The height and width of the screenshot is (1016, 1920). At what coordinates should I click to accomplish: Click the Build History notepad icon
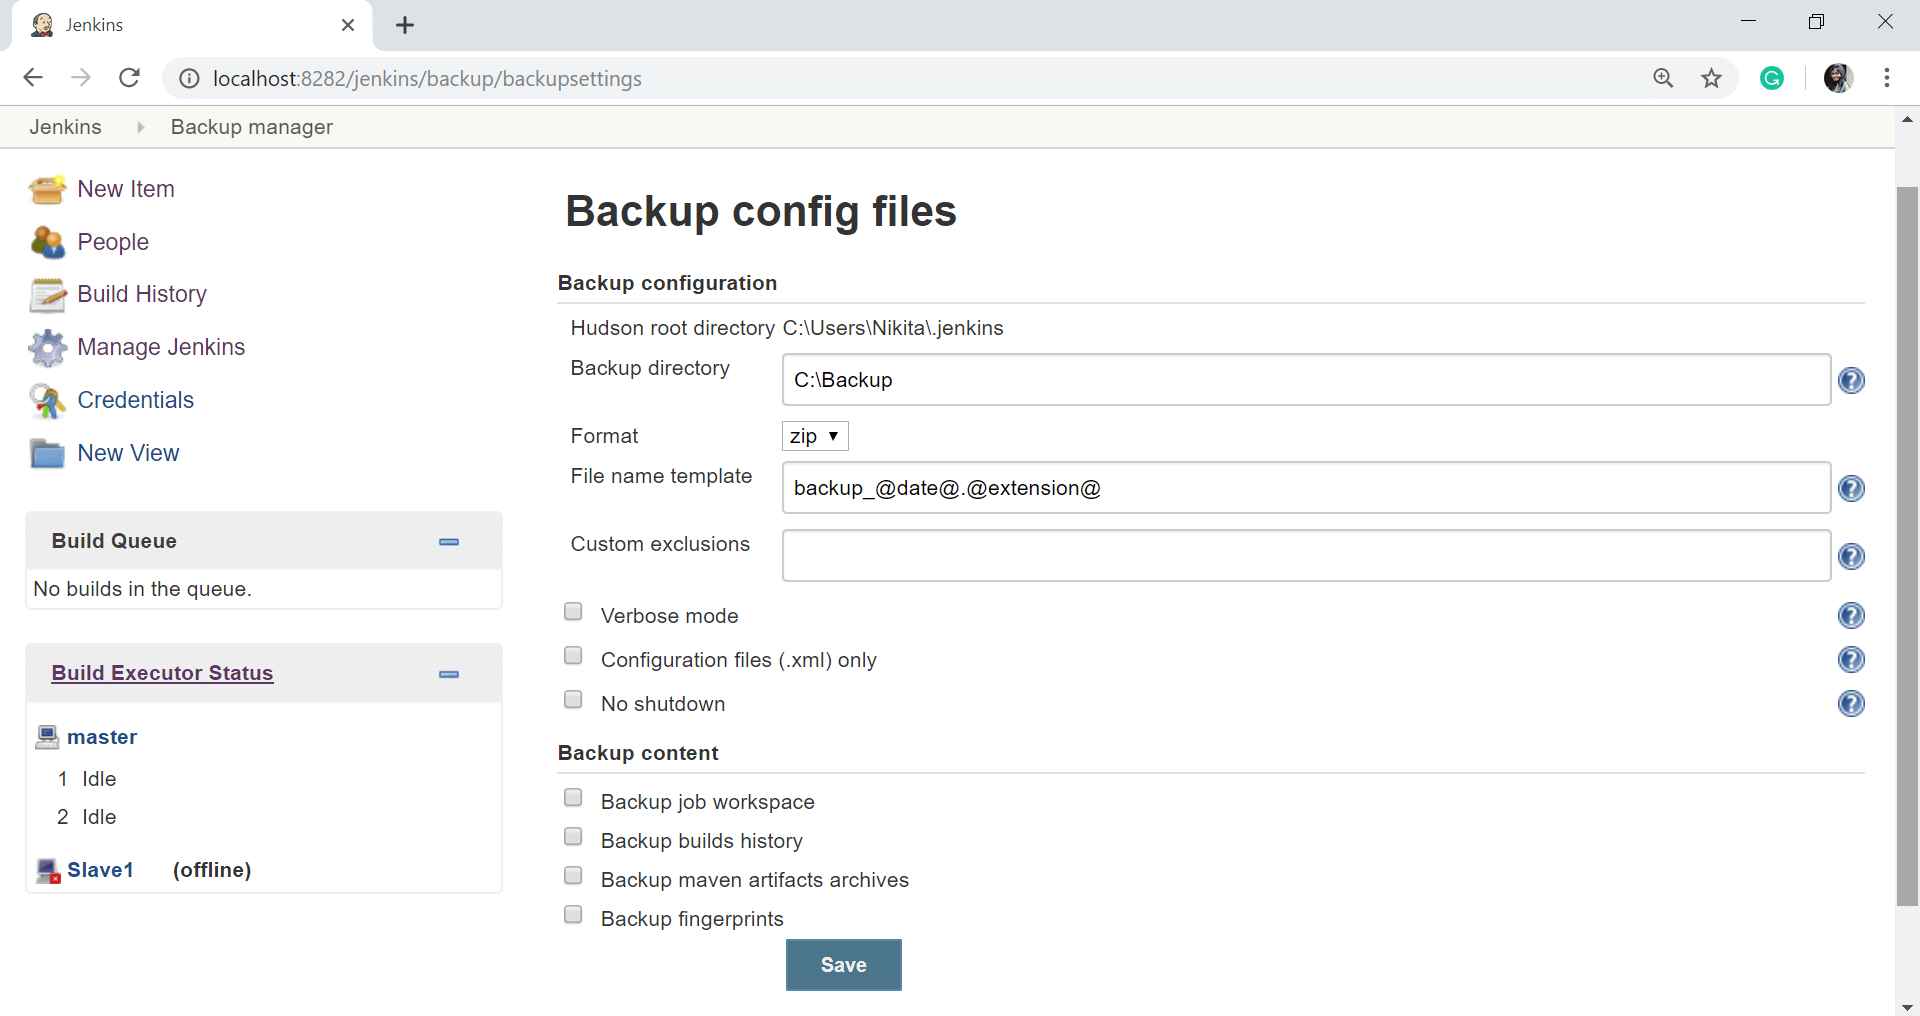[x=47, y=295]
